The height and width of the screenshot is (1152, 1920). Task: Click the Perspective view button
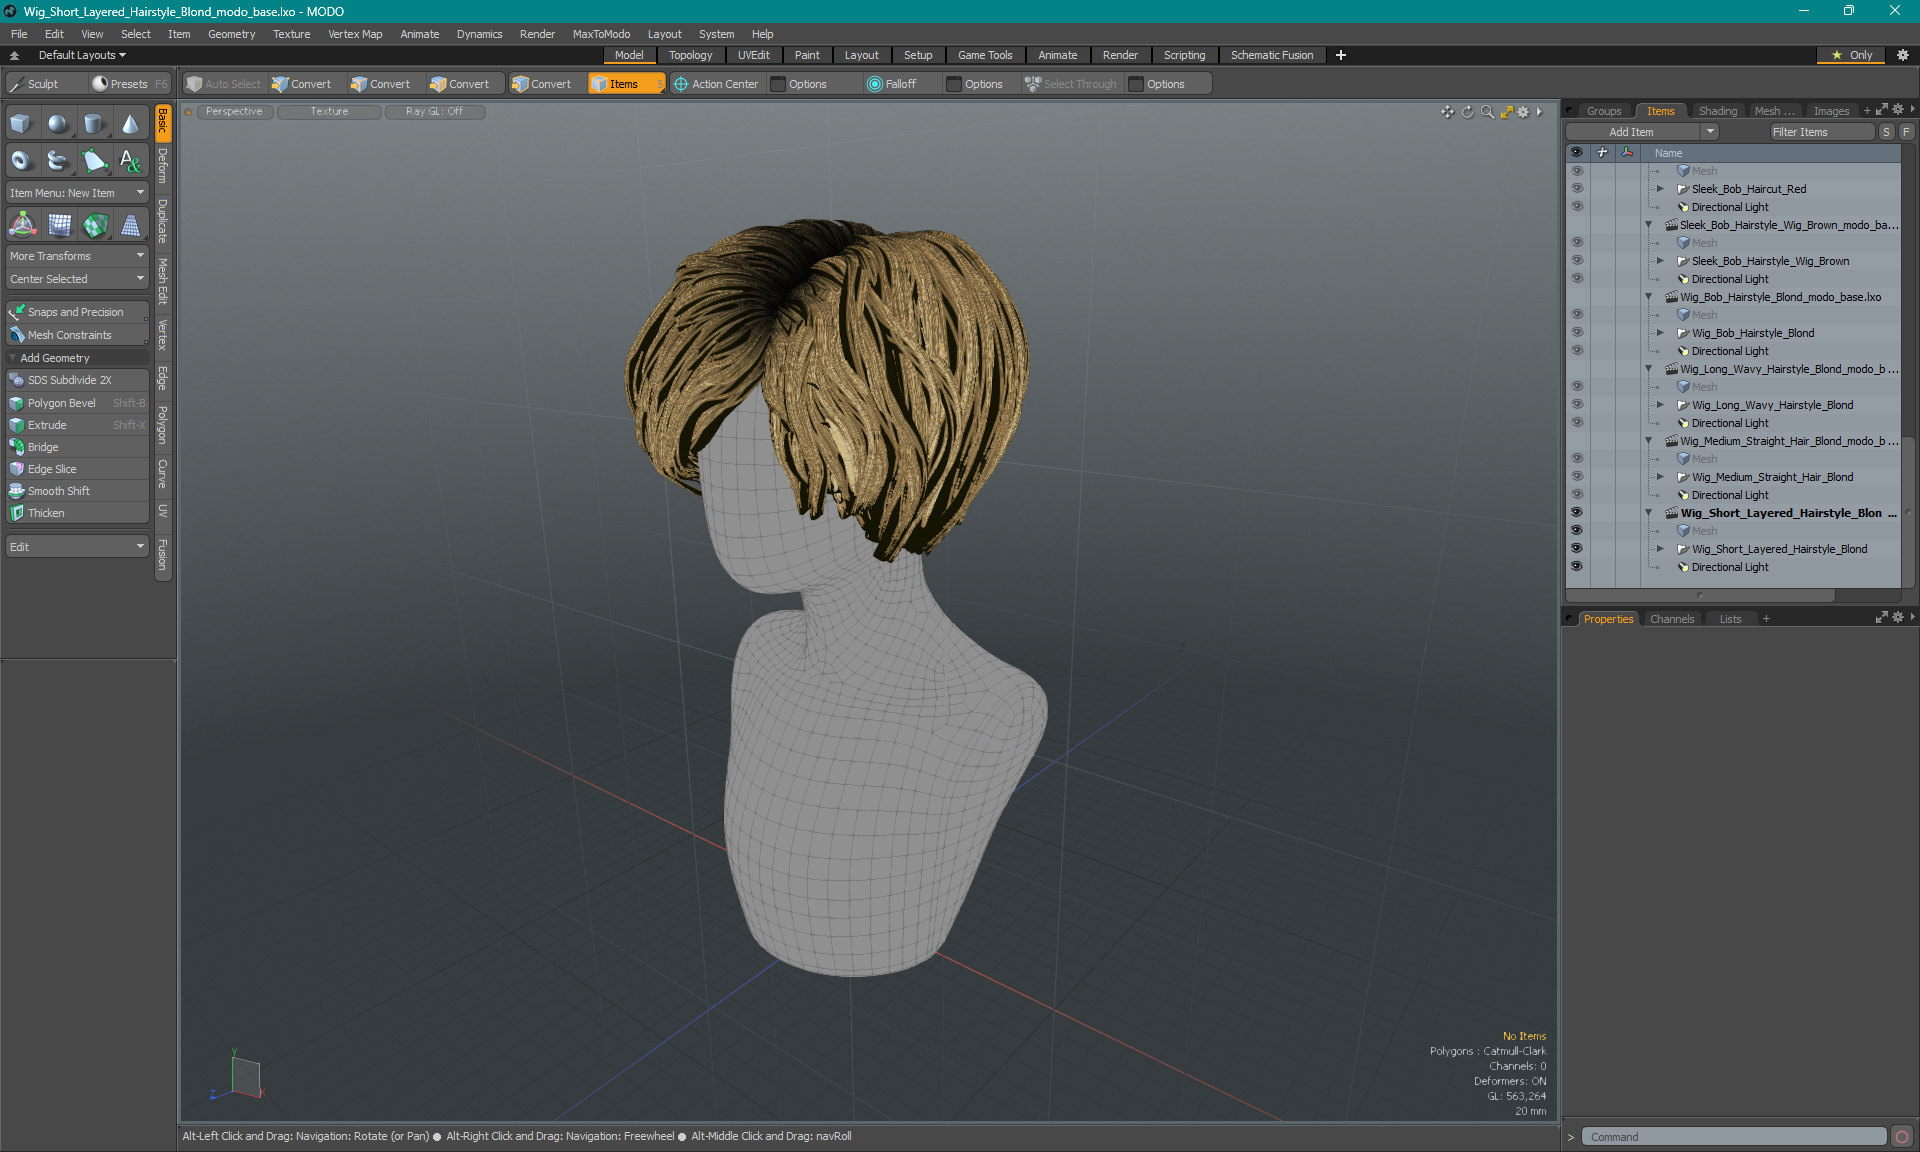pos(234,112)
